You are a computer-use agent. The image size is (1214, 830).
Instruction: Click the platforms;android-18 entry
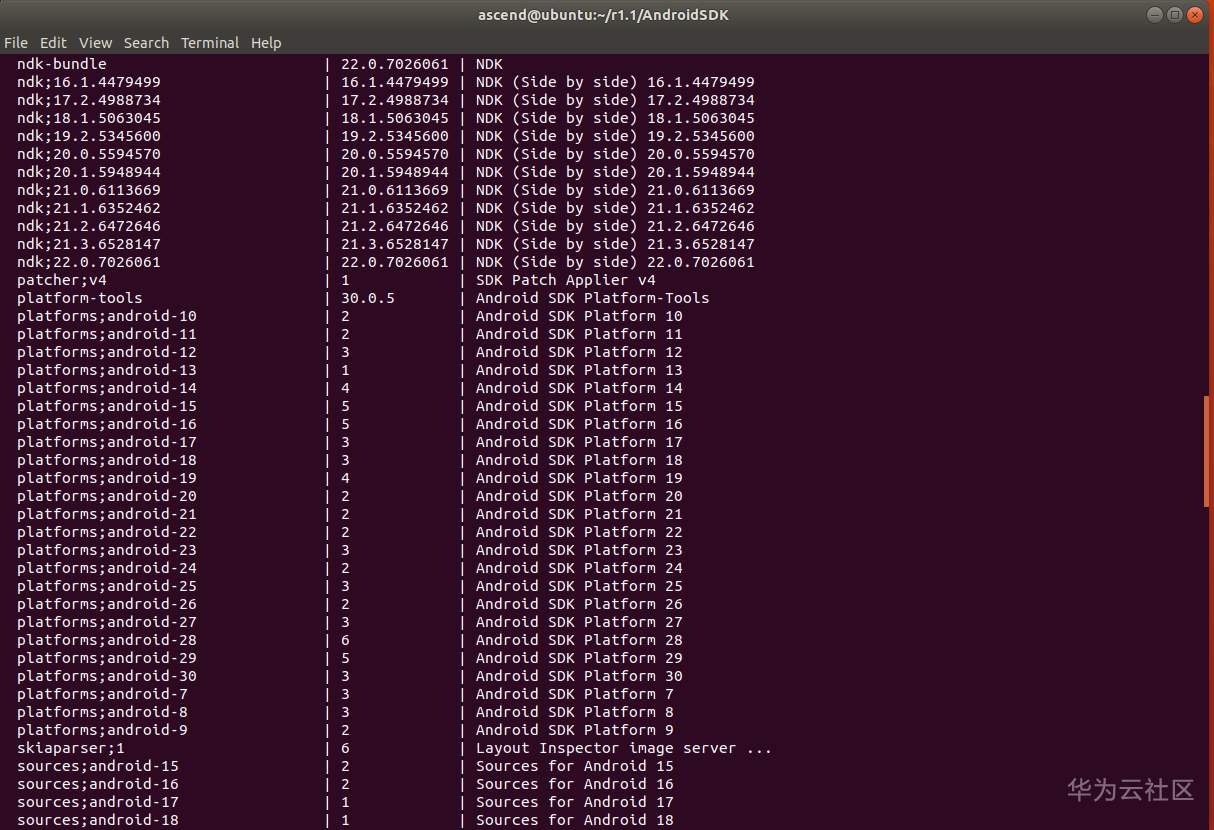point(107,460)
